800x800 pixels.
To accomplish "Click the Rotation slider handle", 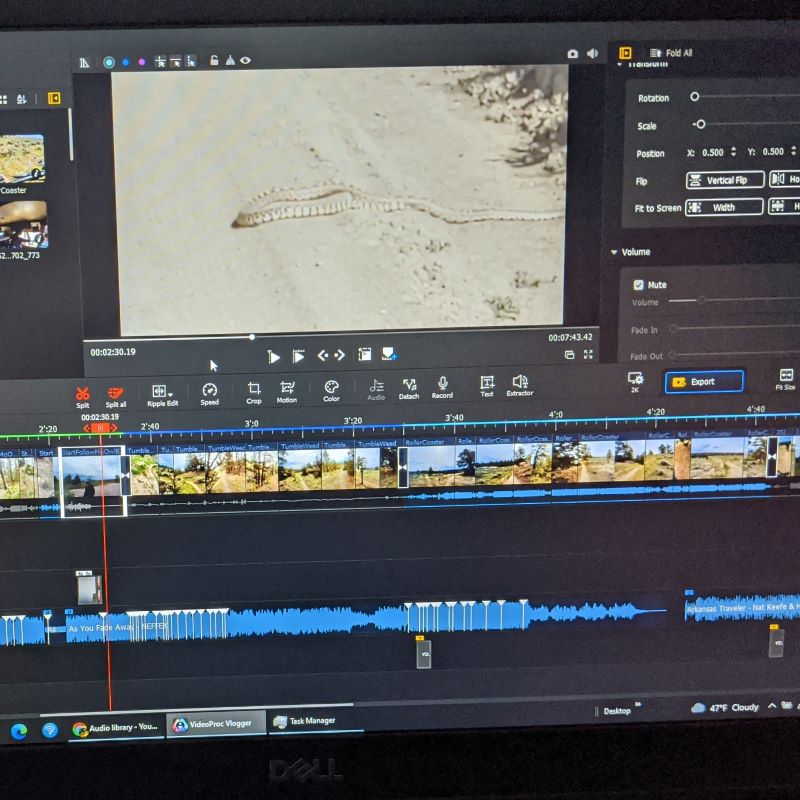I will point(694,97).
